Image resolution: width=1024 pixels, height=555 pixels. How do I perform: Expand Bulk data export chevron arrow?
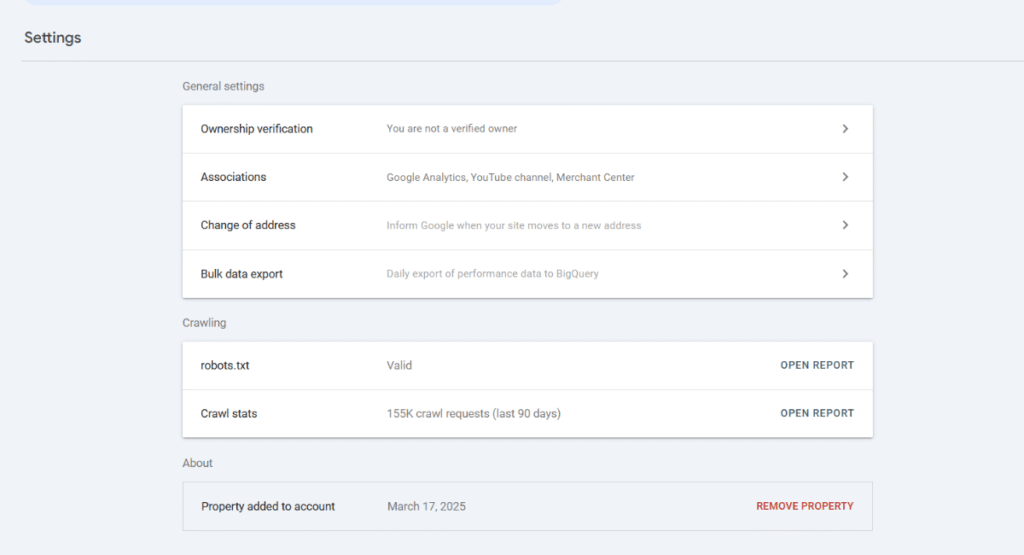click(845, 274)
